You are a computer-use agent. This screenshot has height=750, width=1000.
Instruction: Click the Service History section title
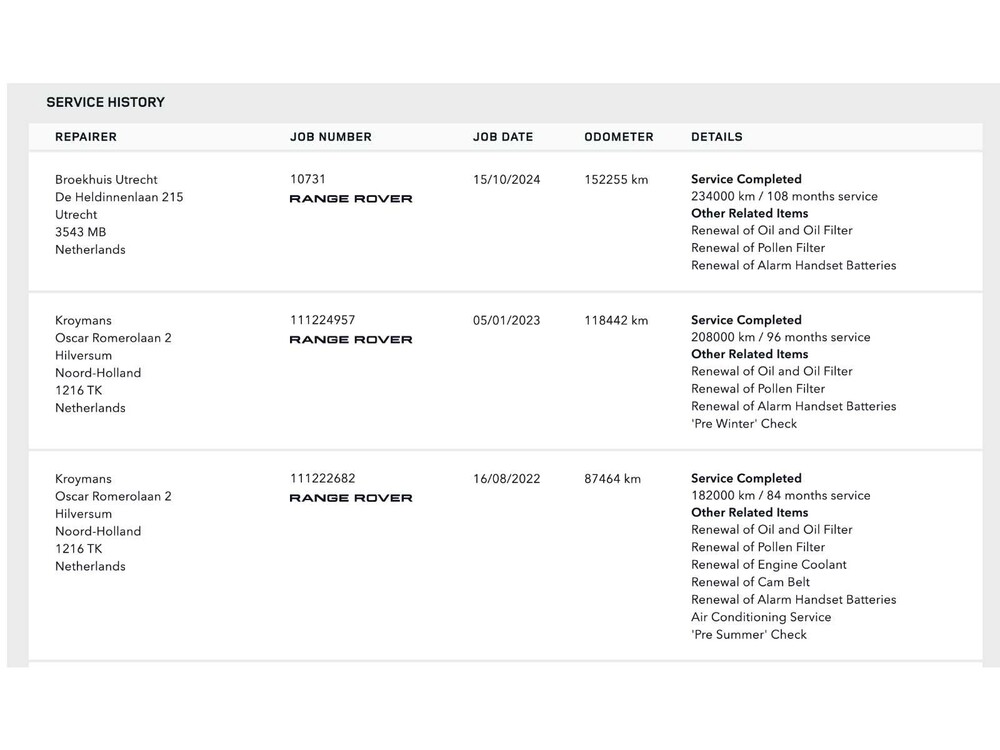pyautogui.click(x=106, y=102)
